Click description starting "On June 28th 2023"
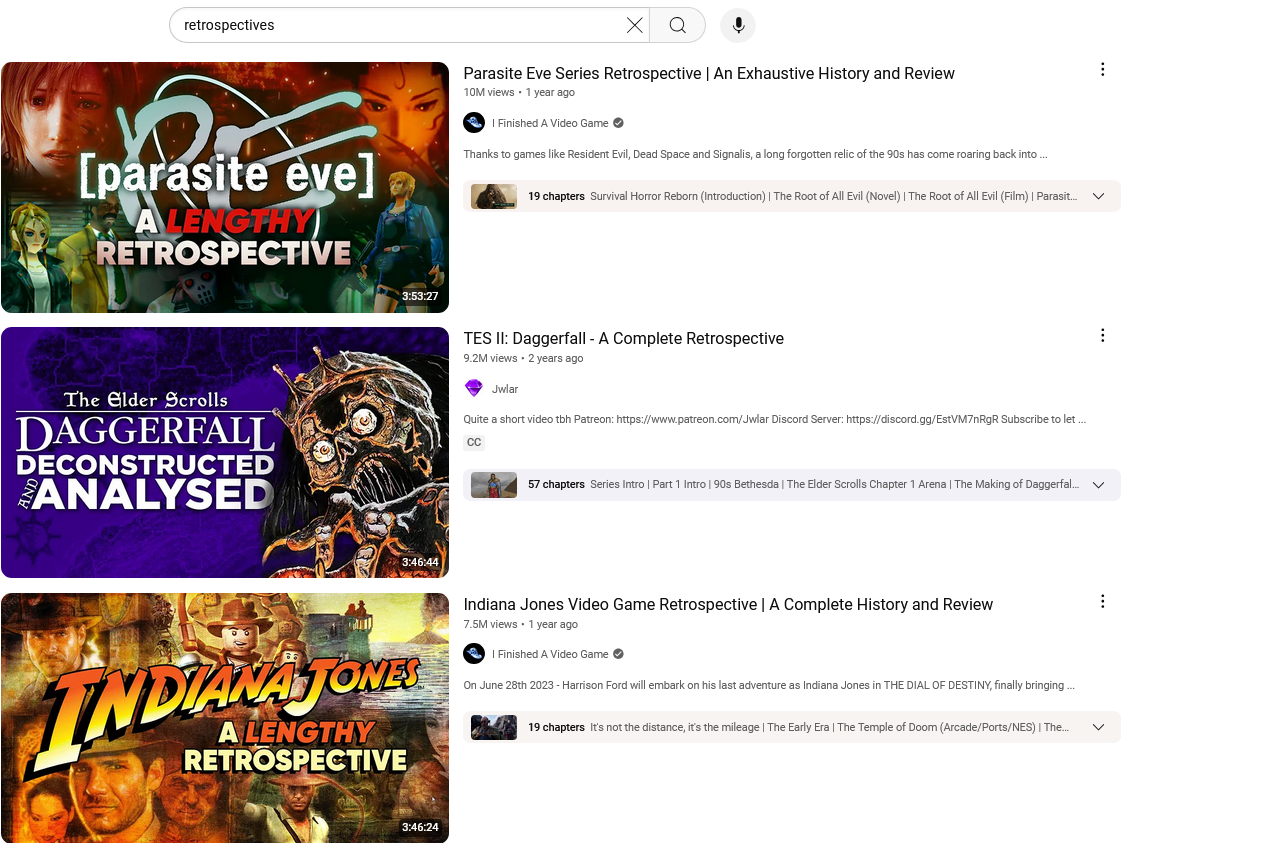The height and width of the screenshot is (857, 1270). tap(769, 686)
